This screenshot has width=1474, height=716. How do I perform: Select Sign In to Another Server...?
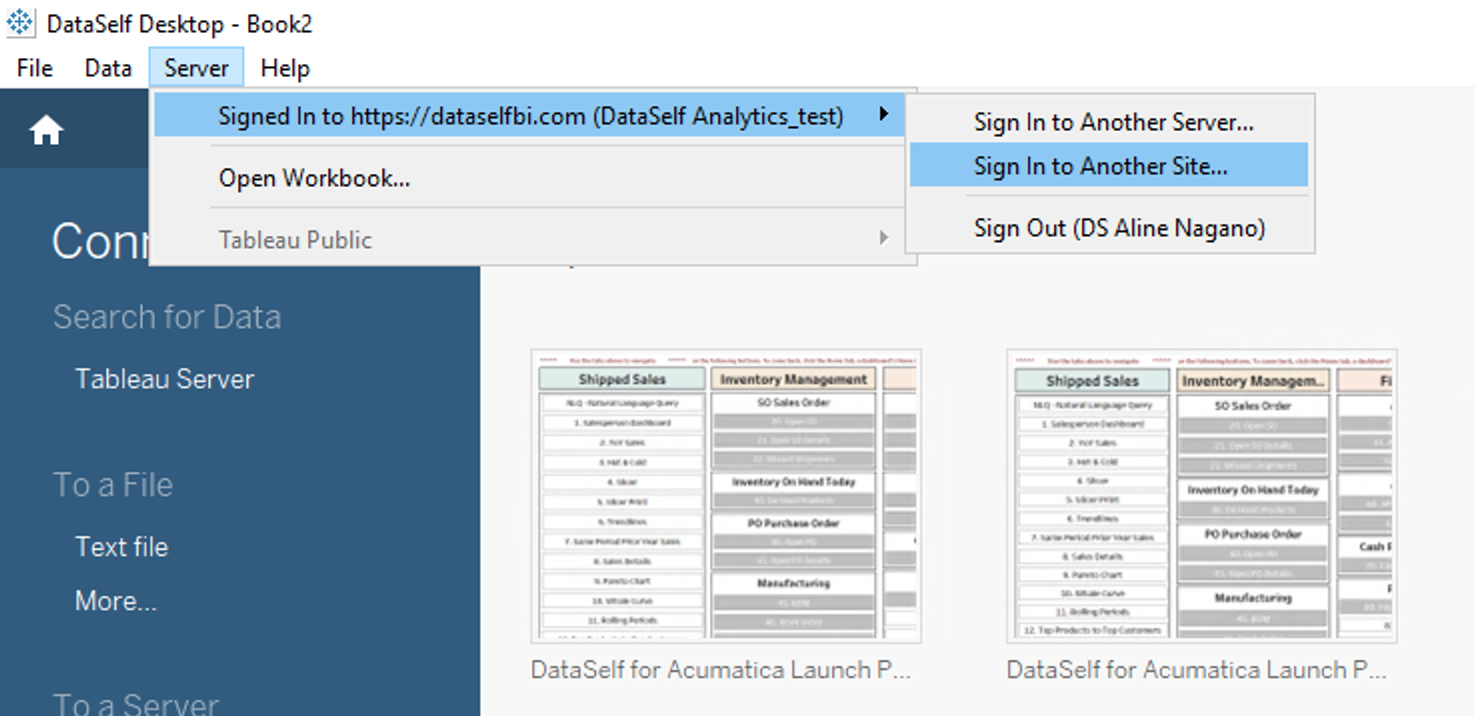click(x=1113, y=122)
